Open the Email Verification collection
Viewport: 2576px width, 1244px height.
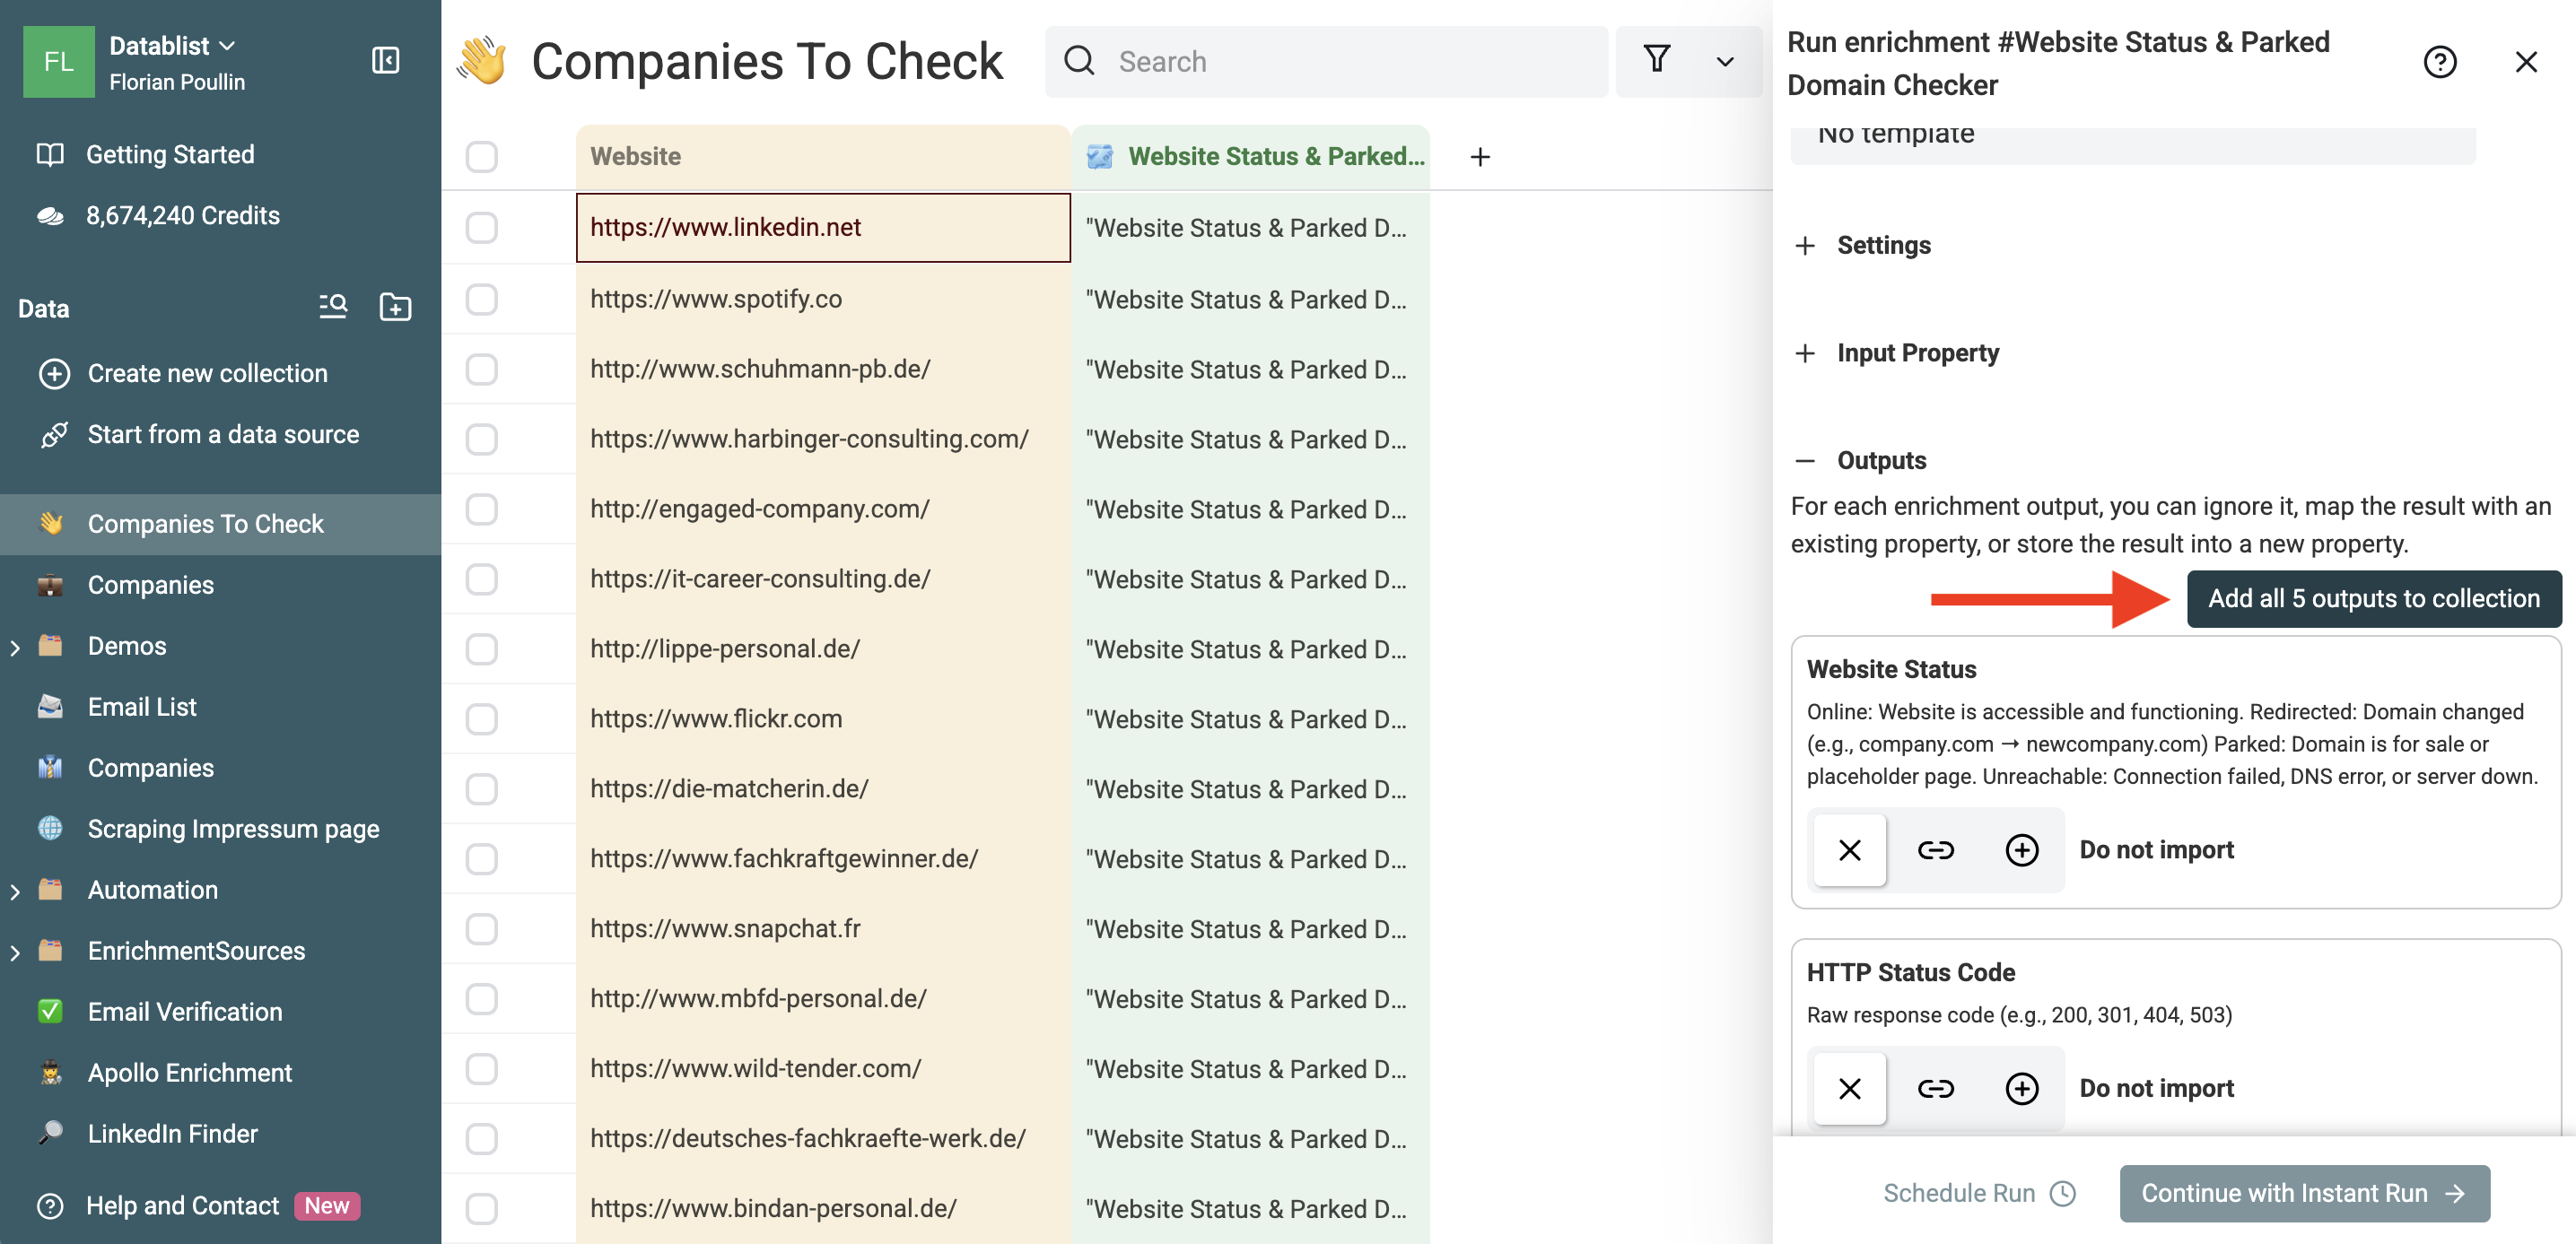(x=185, y=1012)
